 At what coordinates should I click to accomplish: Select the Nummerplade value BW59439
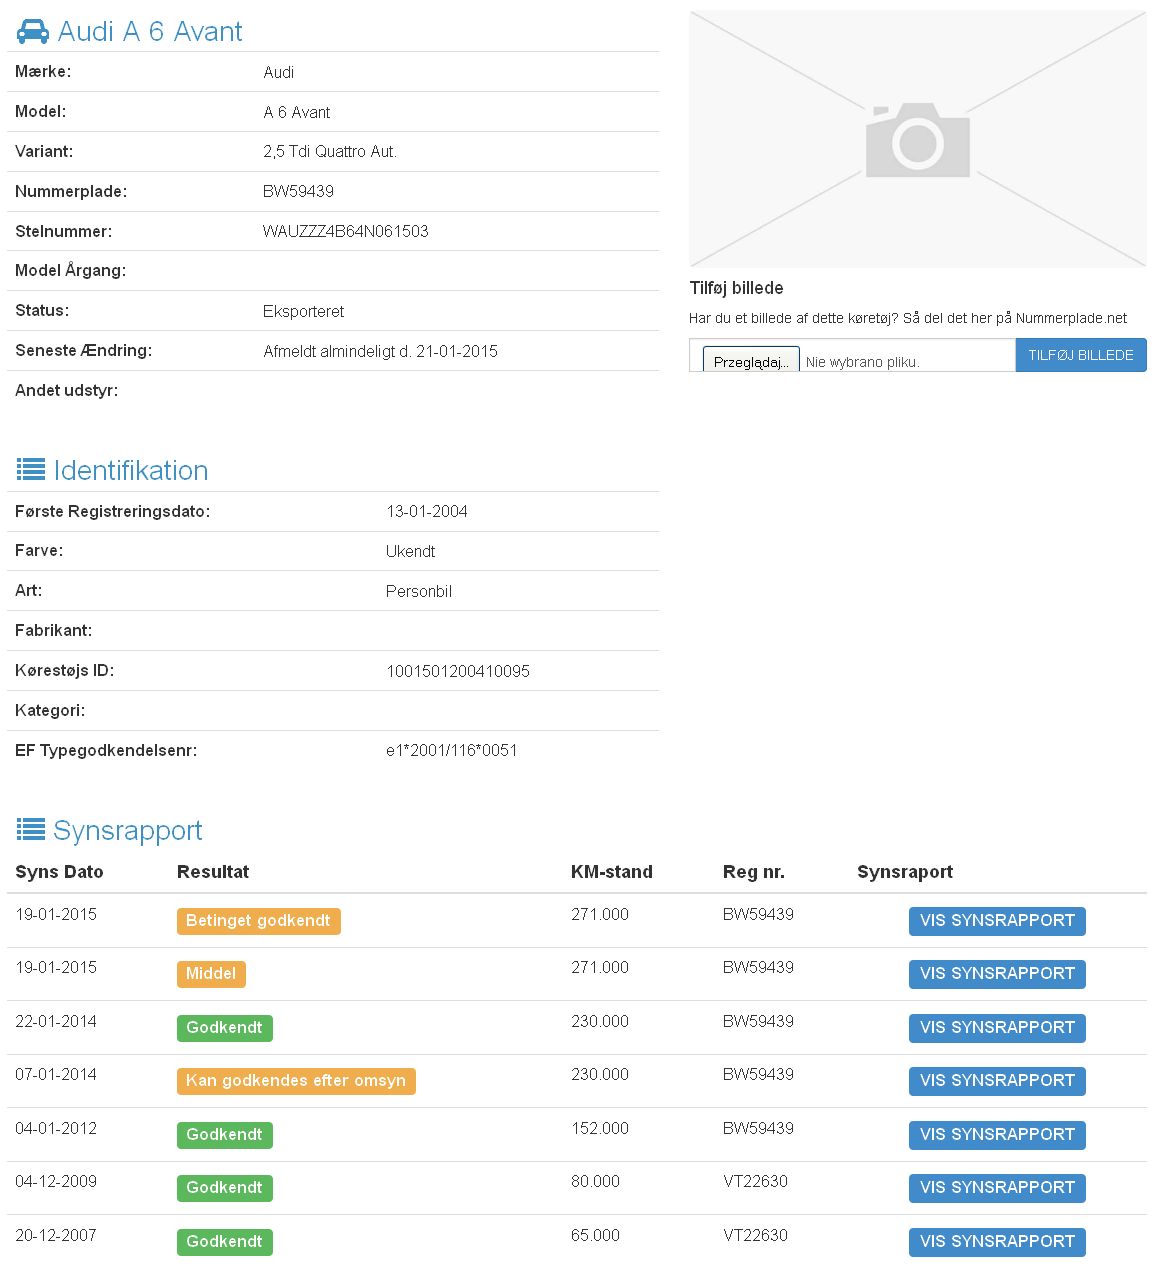(299, 191)
